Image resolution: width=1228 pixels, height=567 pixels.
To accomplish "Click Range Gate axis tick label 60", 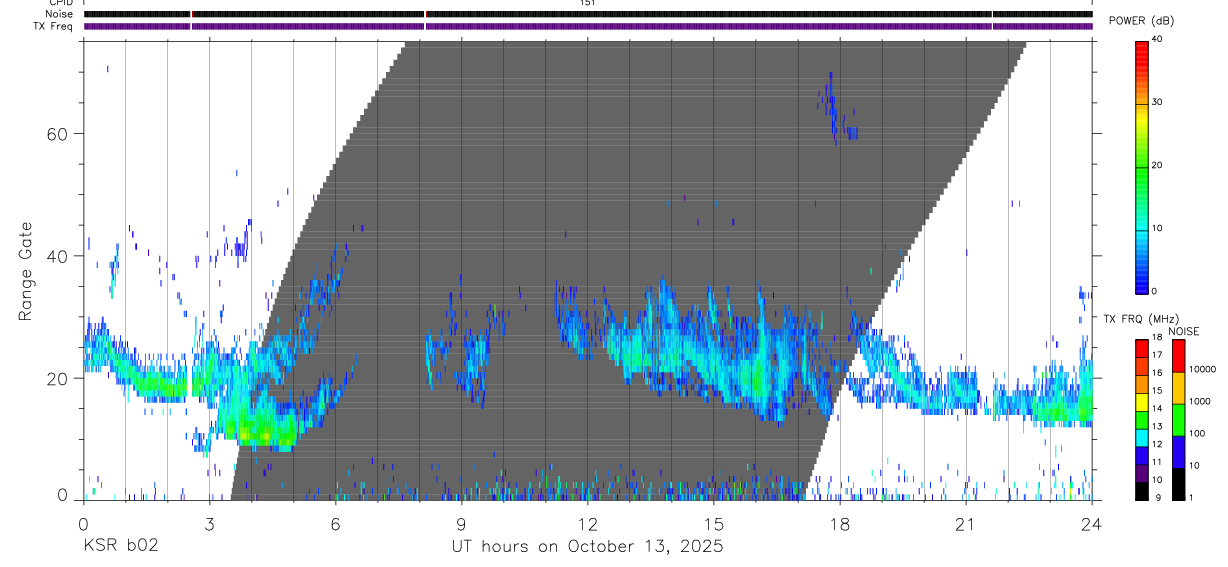I will (60, 133).
